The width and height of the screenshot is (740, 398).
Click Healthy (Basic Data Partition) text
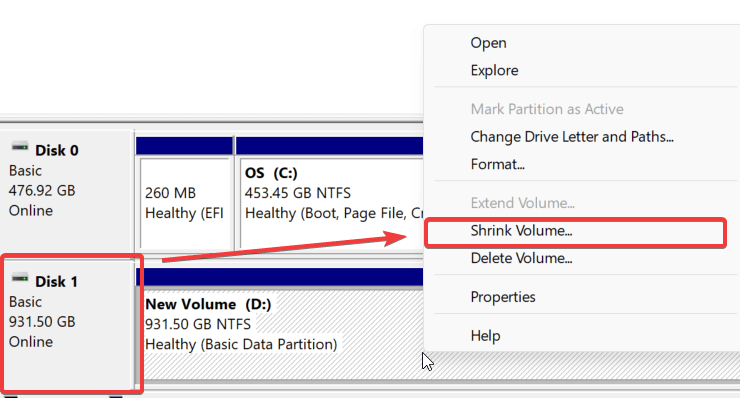tap(241, 345)
